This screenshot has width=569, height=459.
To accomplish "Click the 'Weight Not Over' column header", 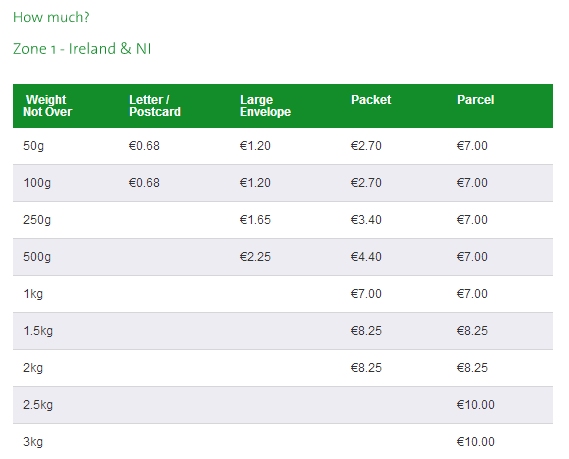I will tap(48, 106).
